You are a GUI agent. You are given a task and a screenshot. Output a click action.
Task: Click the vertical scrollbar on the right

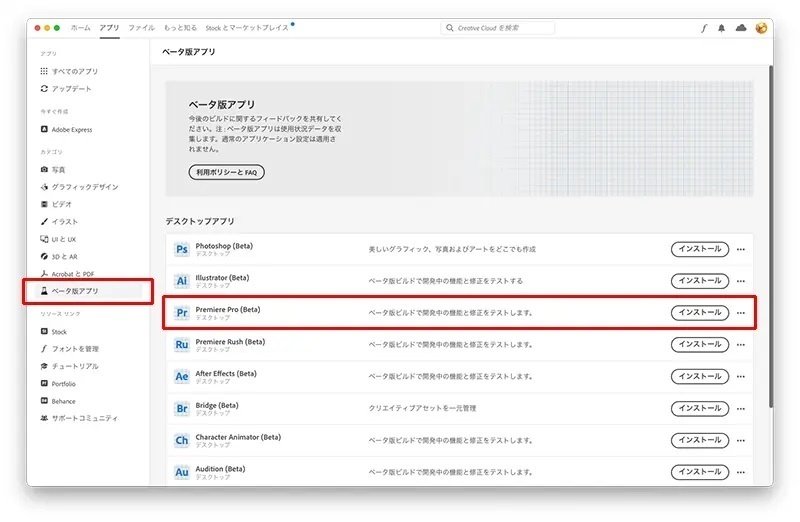tap(771, 236)
